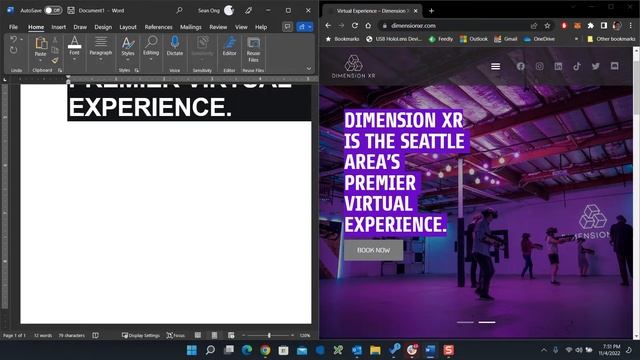
Task: Open the Editor proofing tool
Action: click(x=229, y=46)
